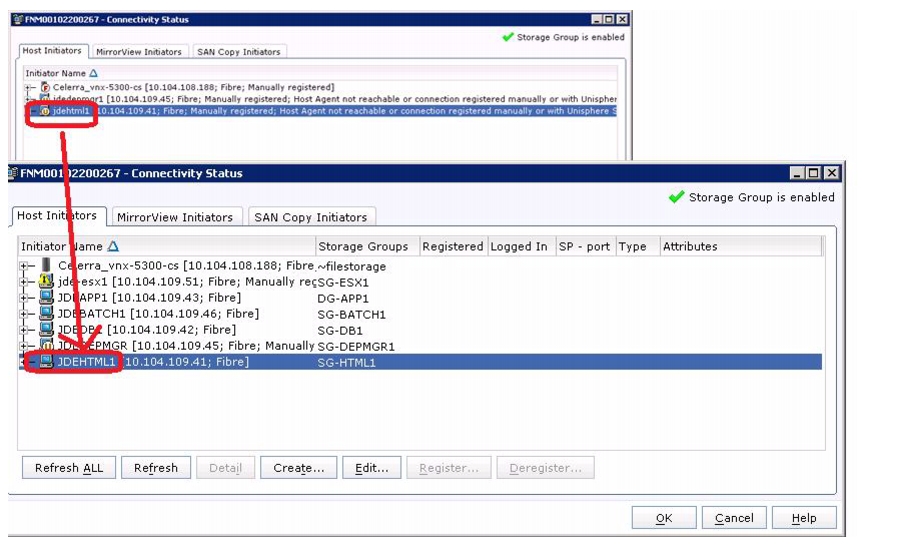
Task: Select SG-ESX1 storage group cell
Action: [343, 282]
